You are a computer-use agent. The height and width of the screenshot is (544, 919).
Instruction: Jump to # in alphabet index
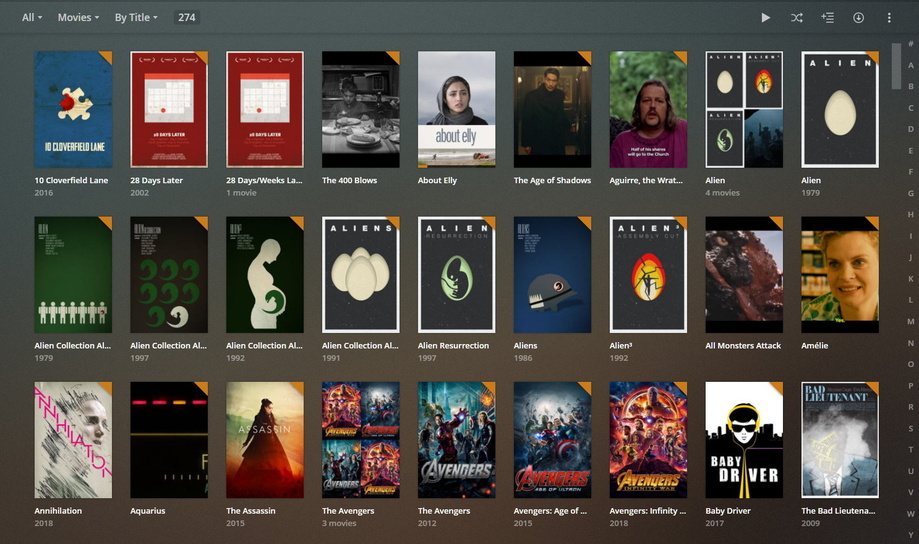[x=910, y=44]
